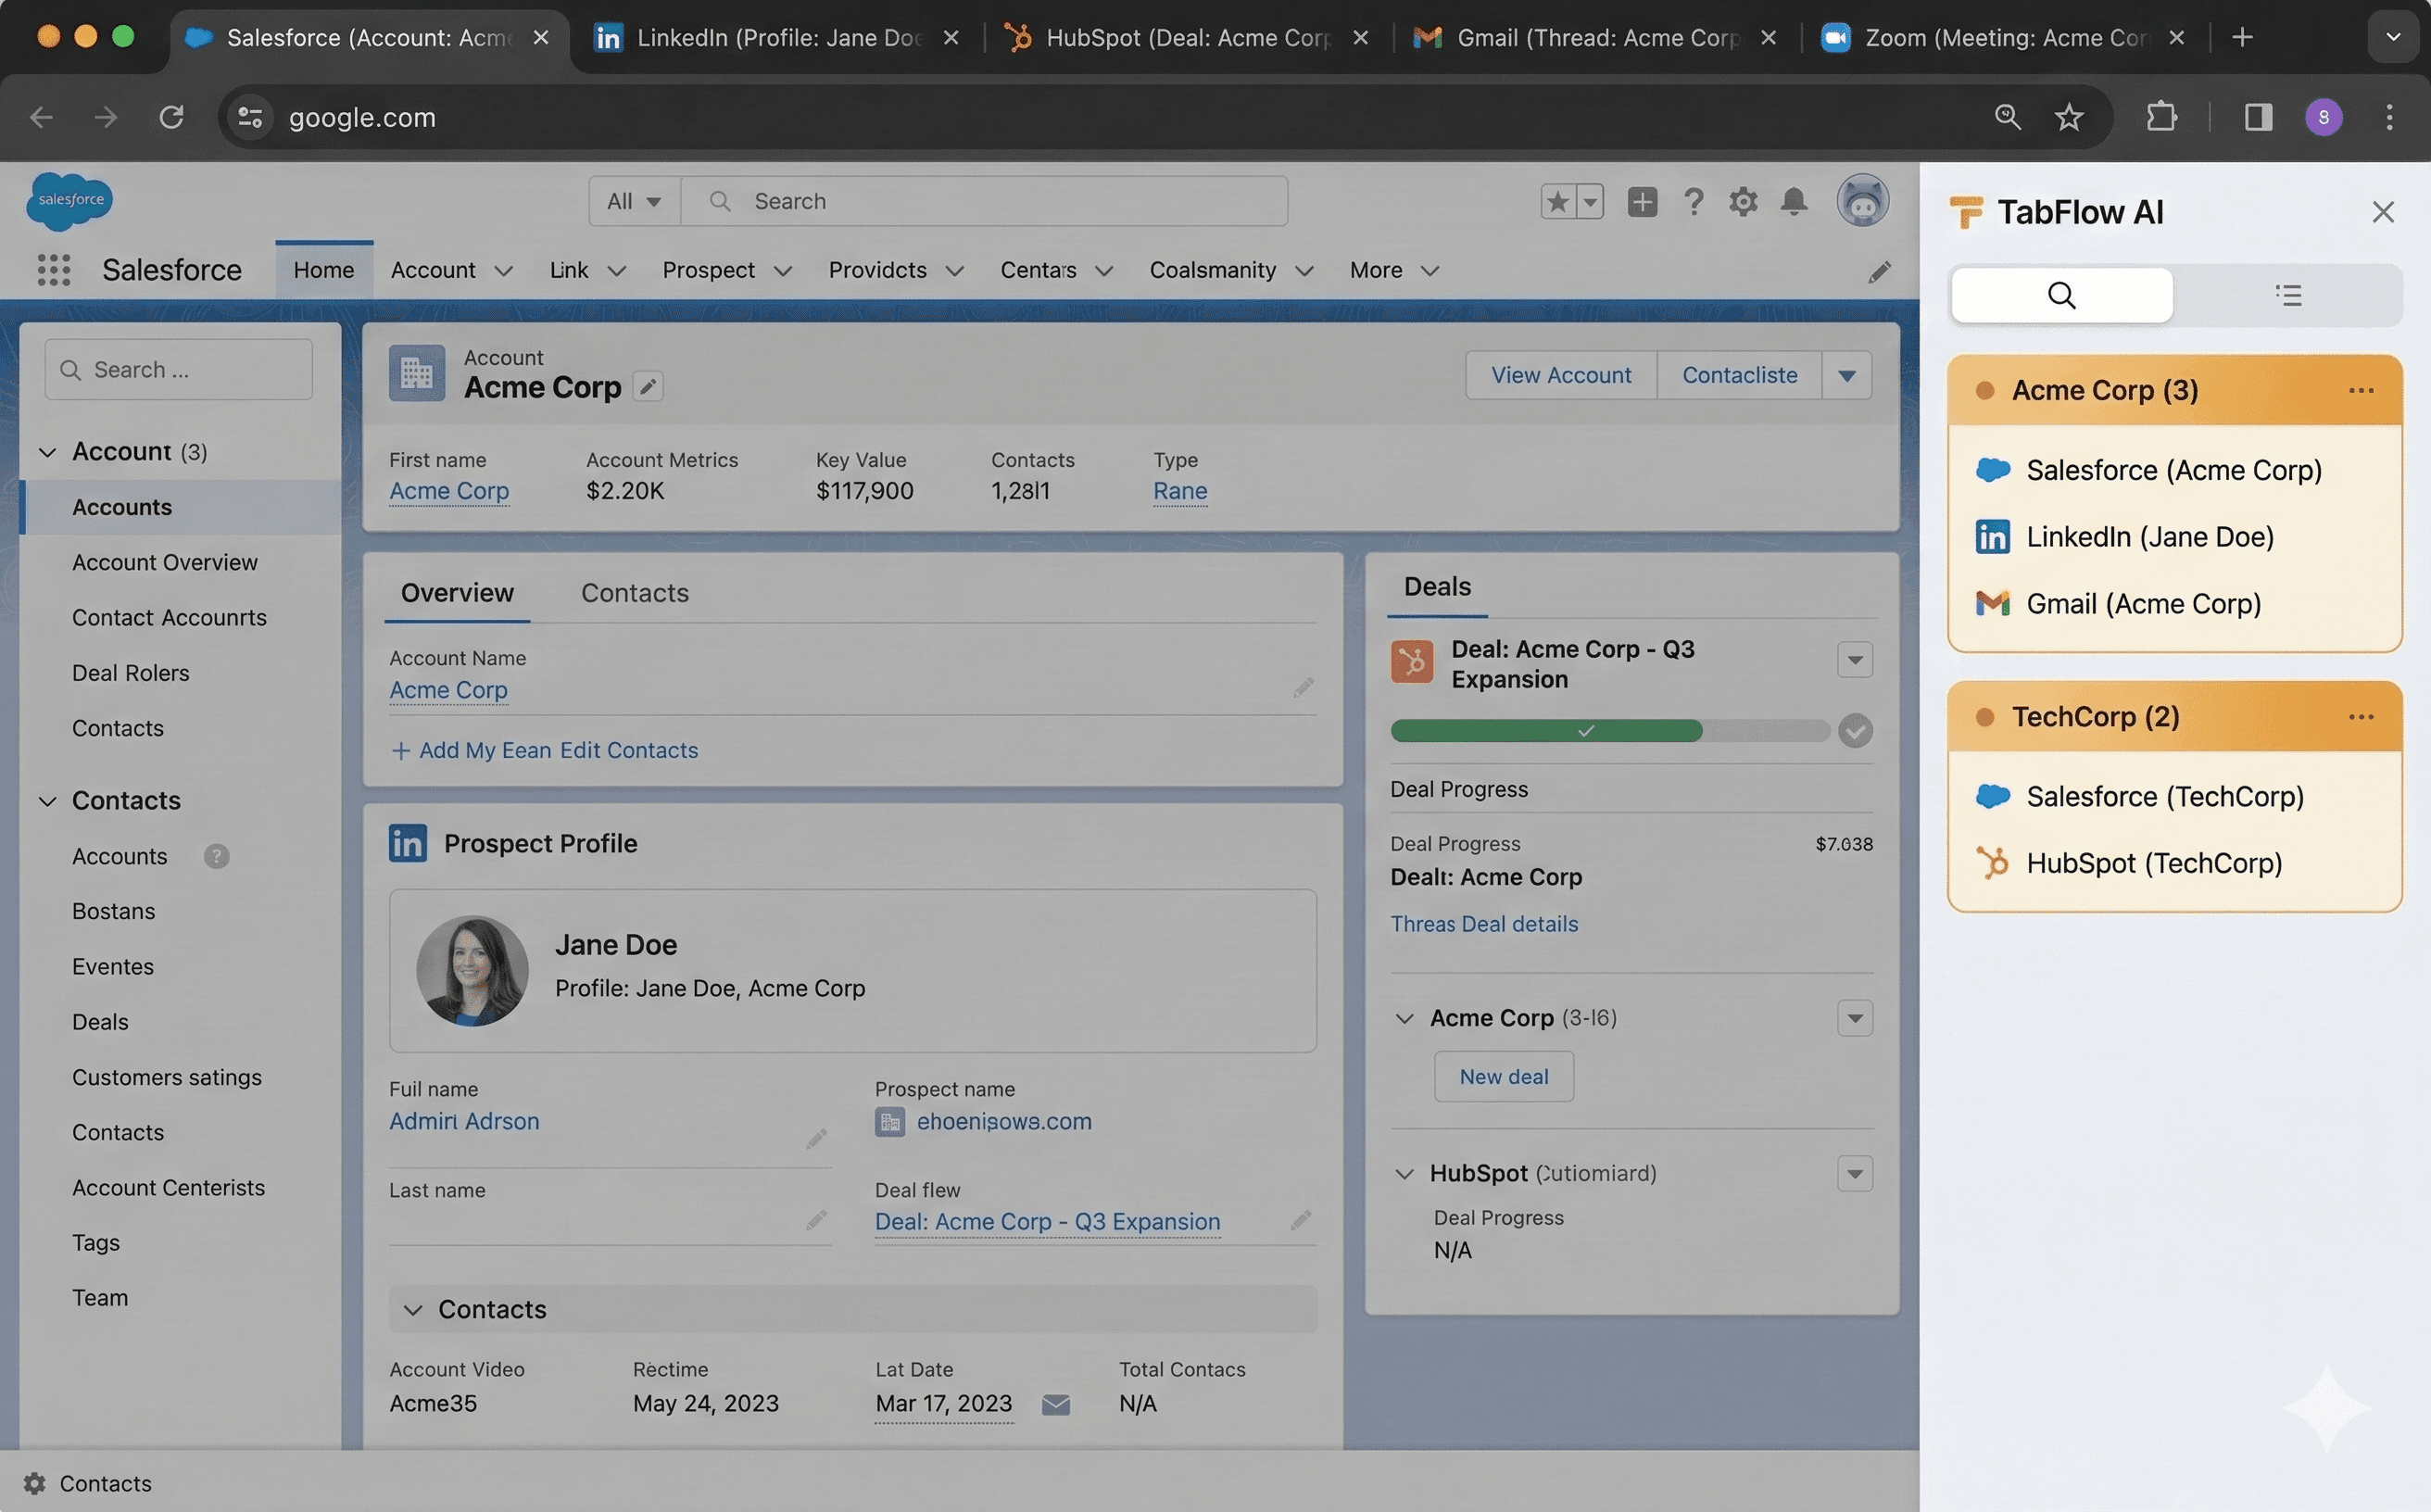2431x1512 pixels.
Task: Collapse the Contacts sidebar section
Action: click(47, 801)
